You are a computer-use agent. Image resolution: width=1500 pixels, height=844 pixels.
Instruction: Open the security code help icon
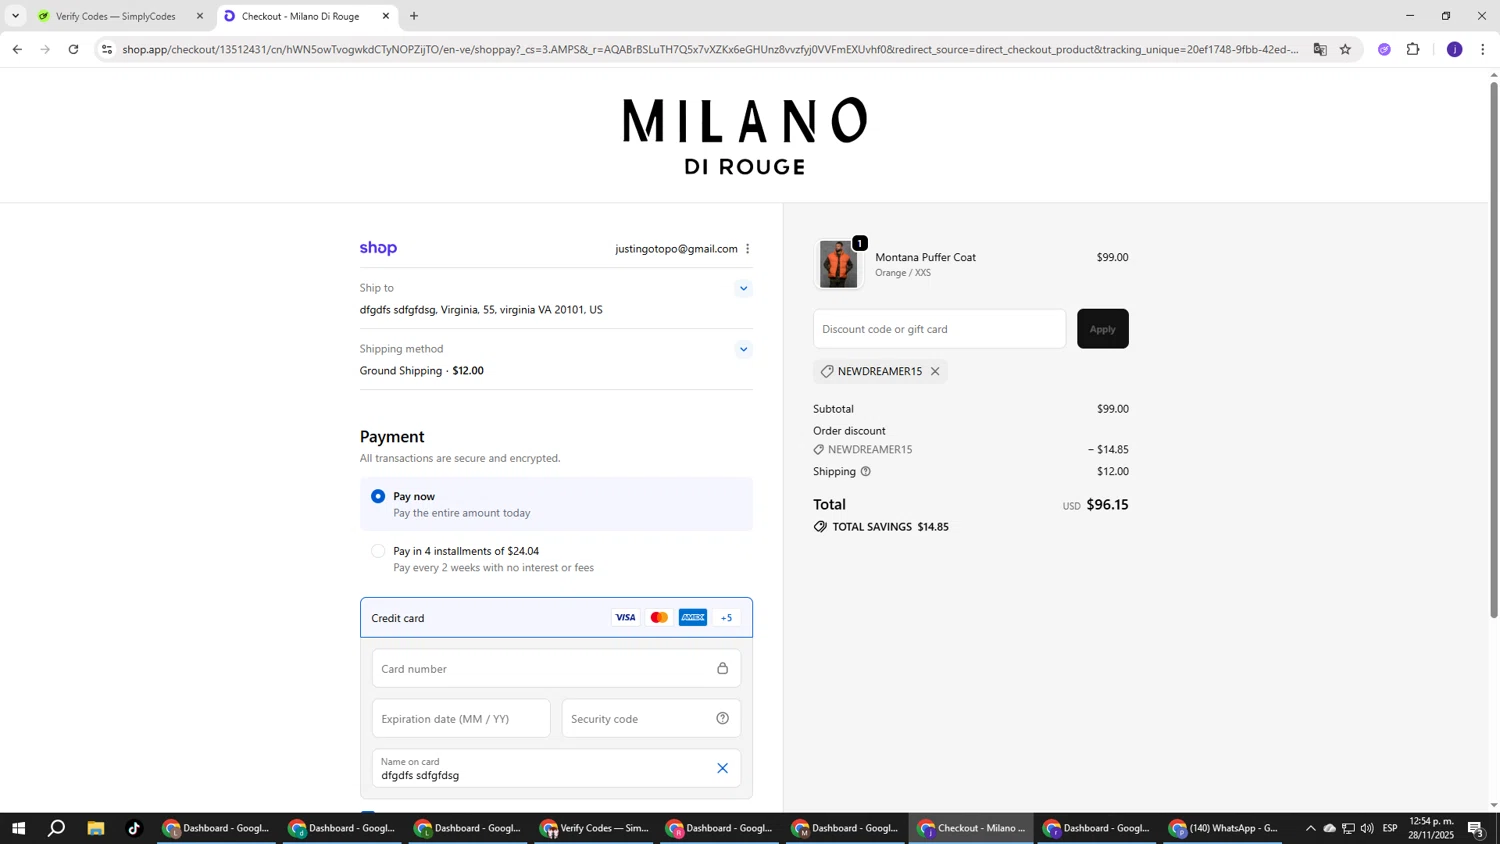(722, 718)
